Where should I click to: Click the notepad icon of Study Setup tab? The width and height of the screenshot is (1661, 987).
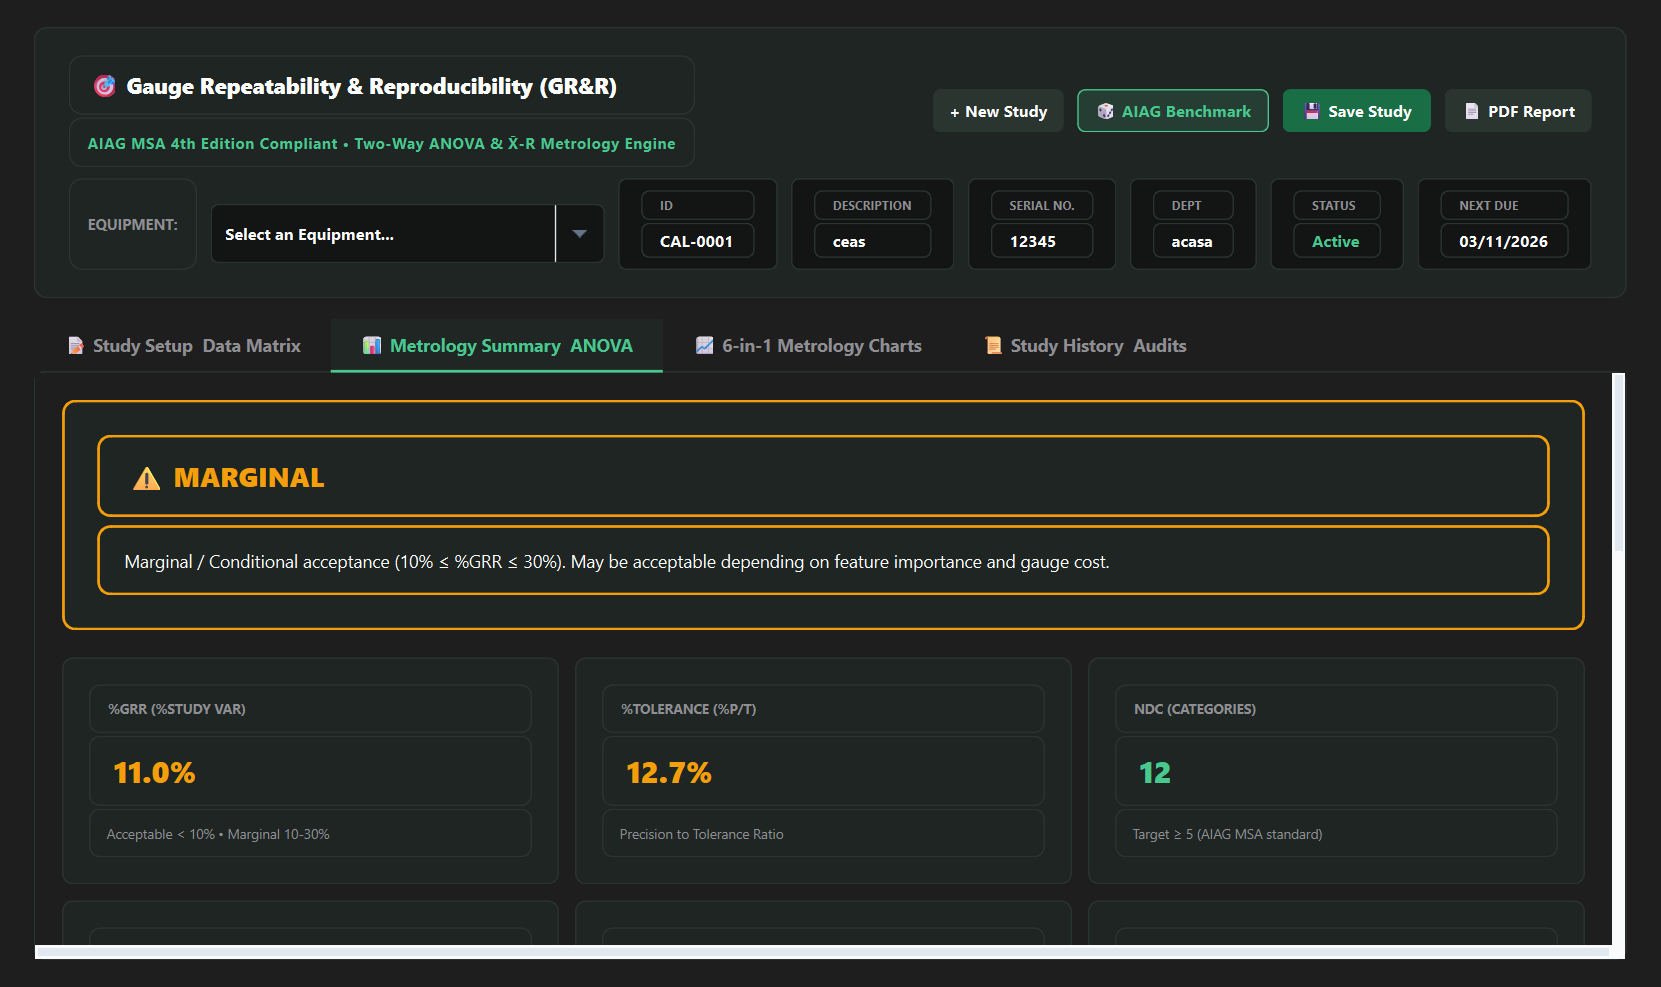[76, 345]
